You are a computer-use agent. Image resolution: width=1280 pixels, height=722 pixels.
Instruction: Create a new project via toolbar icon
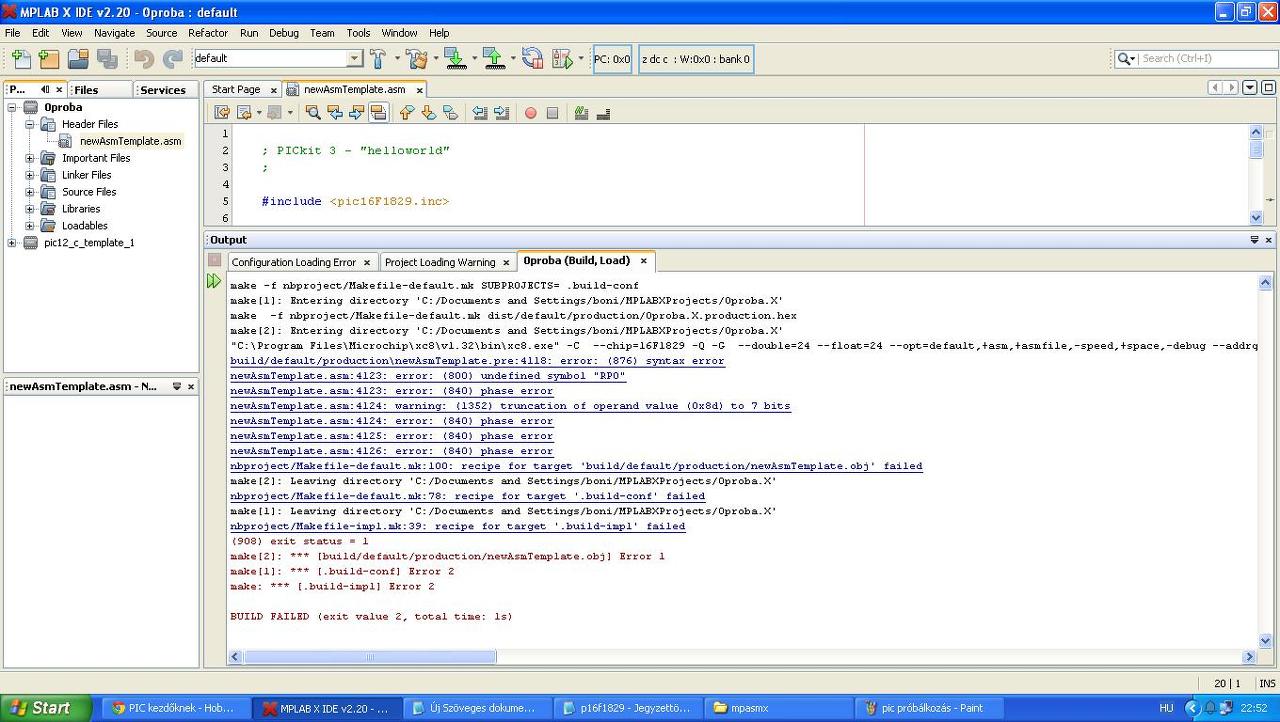pyautogui.click(x=49, y=59)
